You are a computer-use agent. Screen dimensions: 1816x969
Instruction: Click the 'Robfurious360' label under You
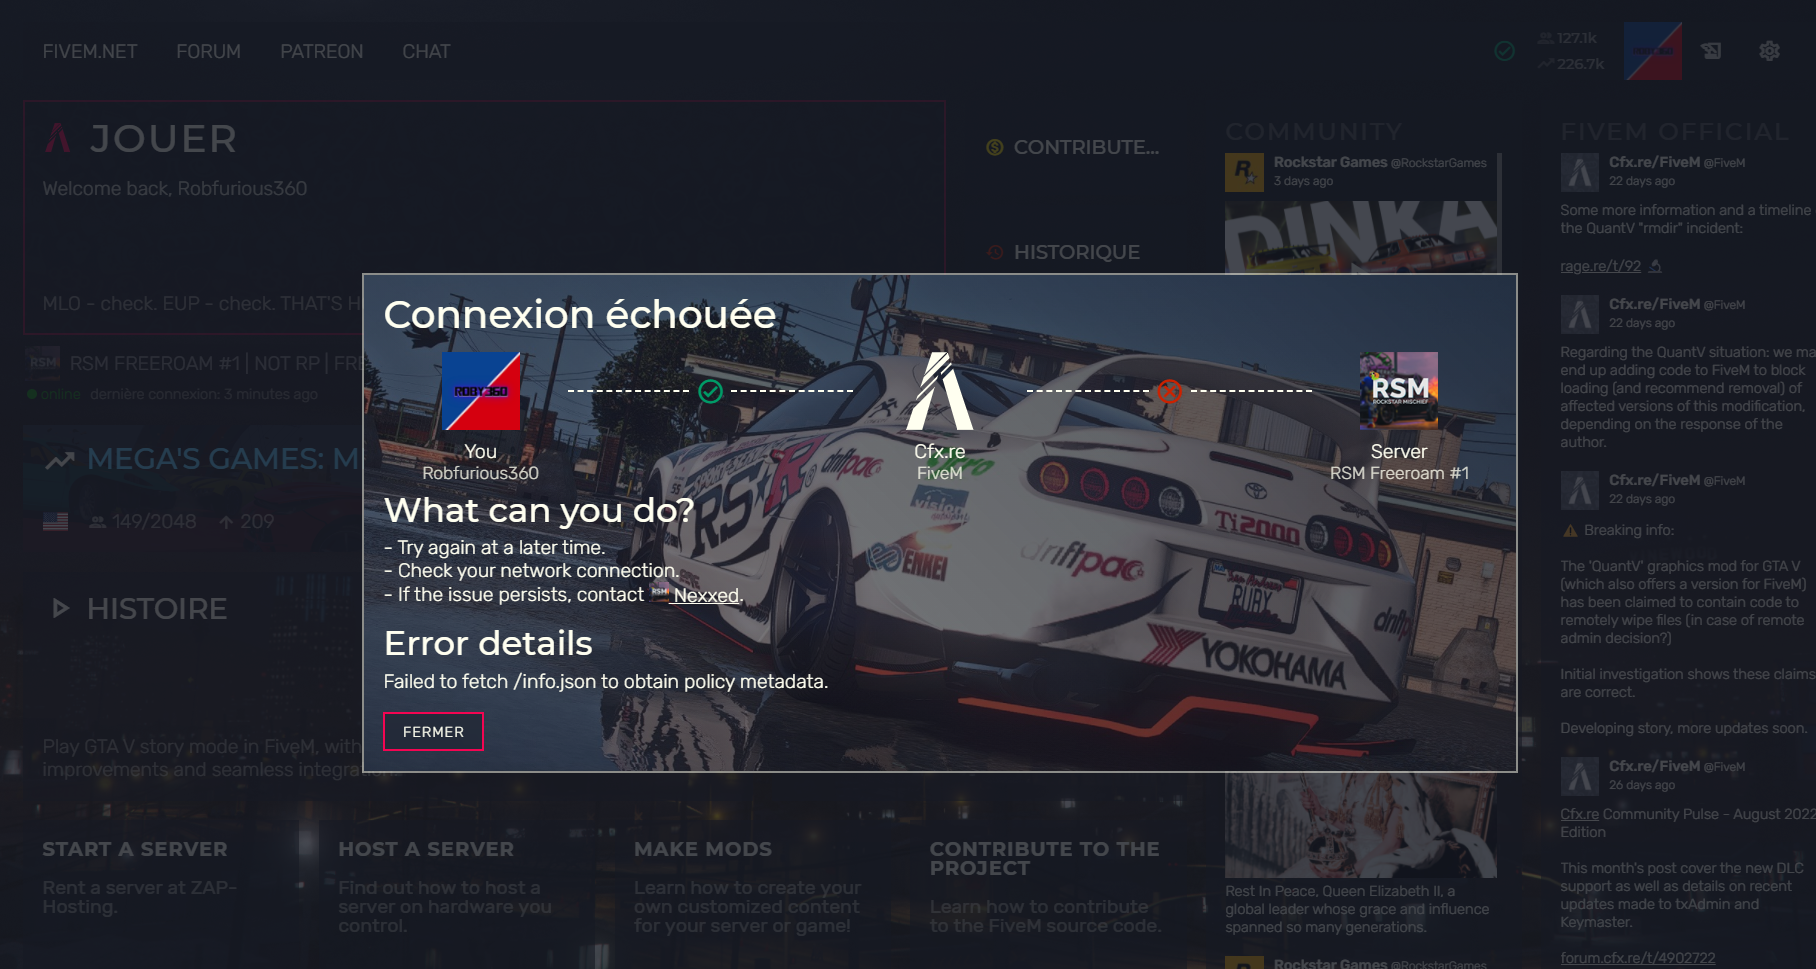481,473
